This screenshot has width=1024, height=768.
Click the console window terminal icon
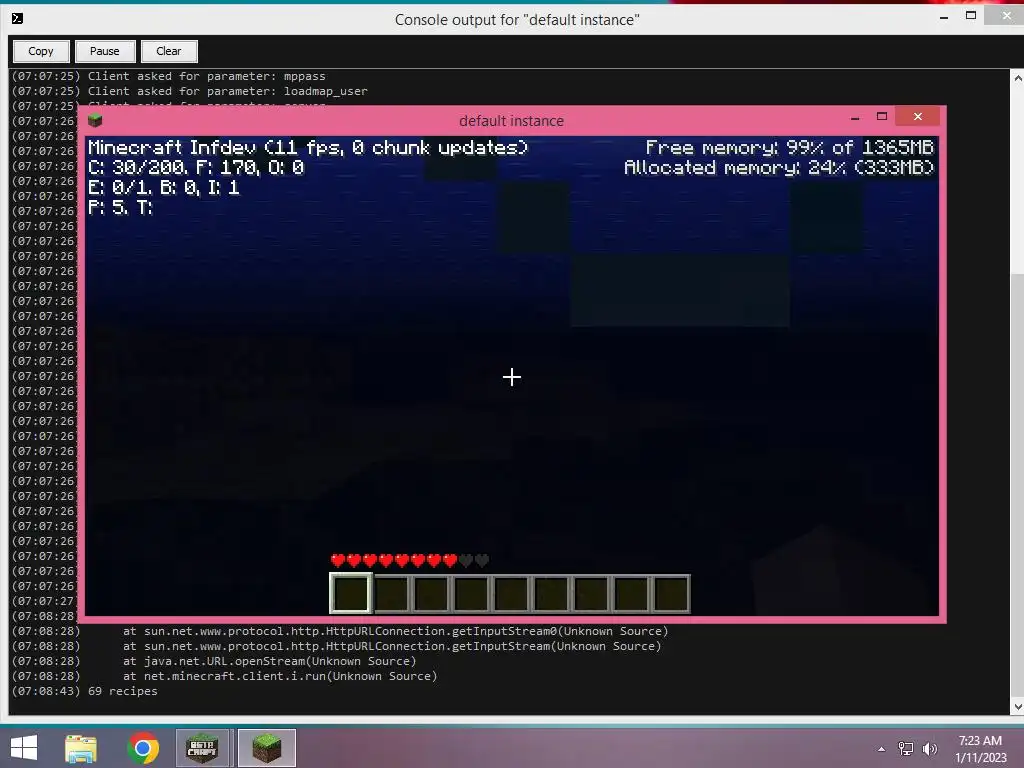pos(18,18)
